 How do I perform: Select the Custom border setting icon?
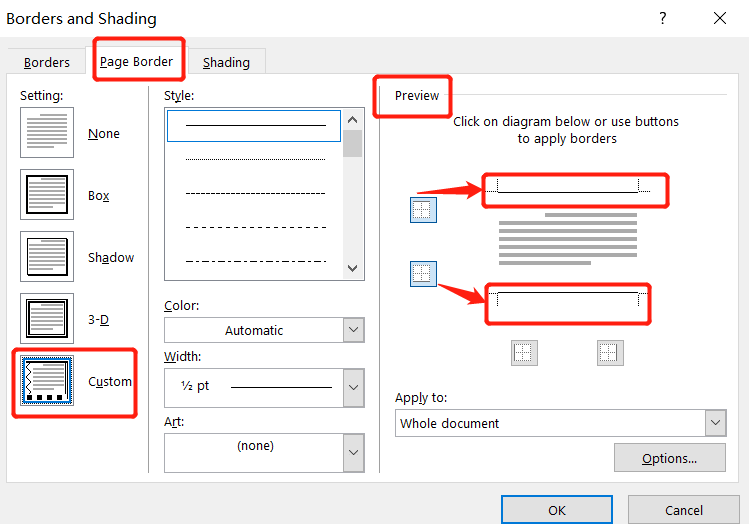(x=47, y=381)
